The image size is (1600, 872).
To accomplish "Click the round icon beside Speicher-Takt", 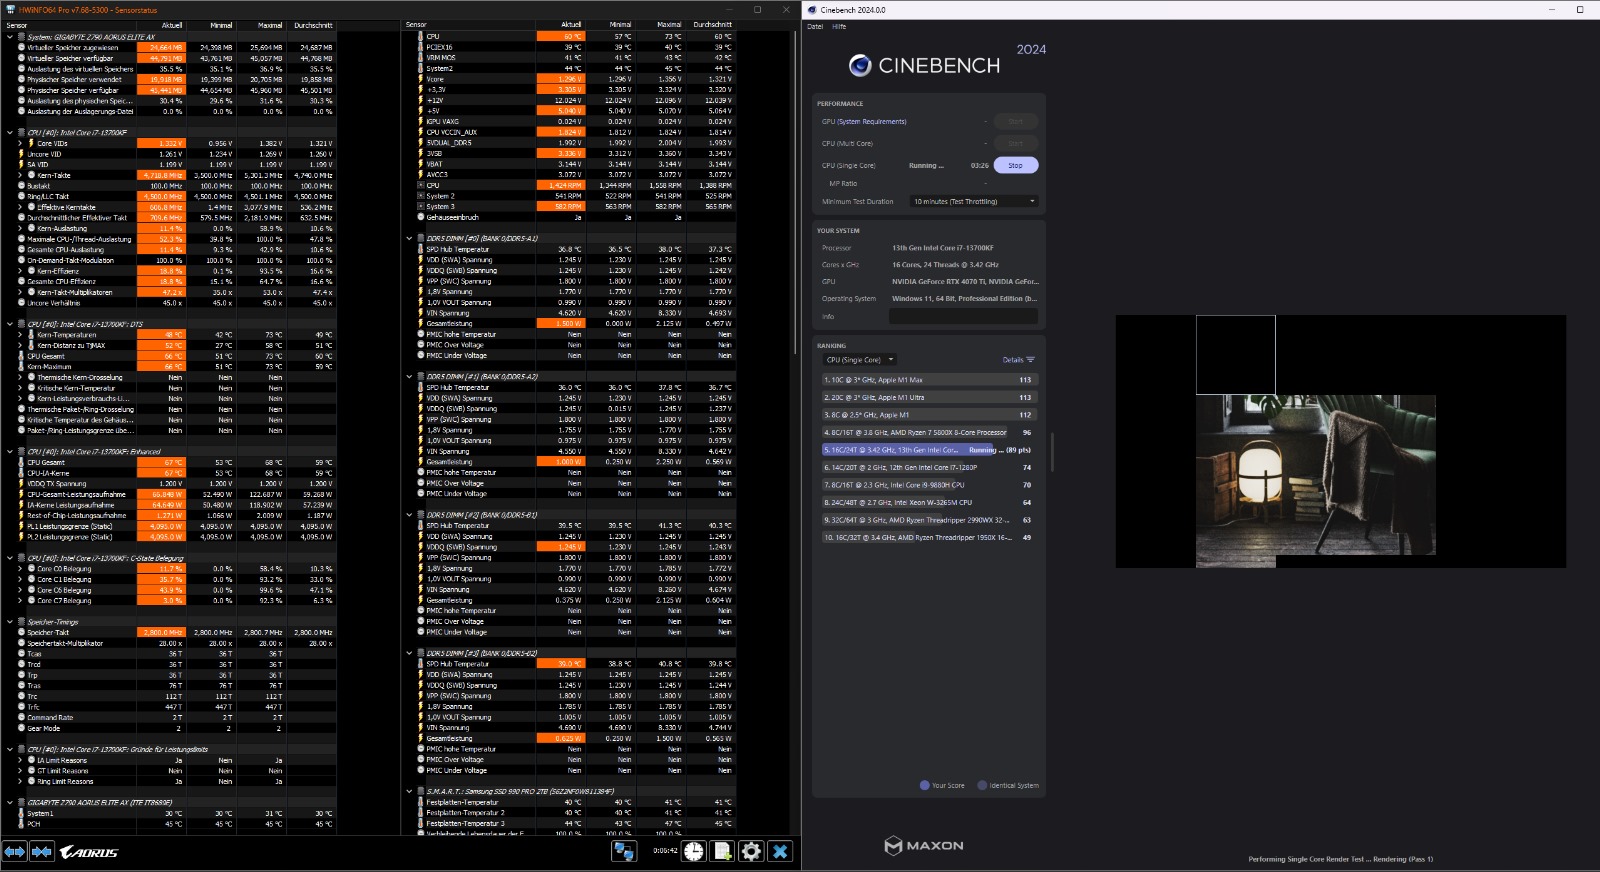I will [21, 633].
